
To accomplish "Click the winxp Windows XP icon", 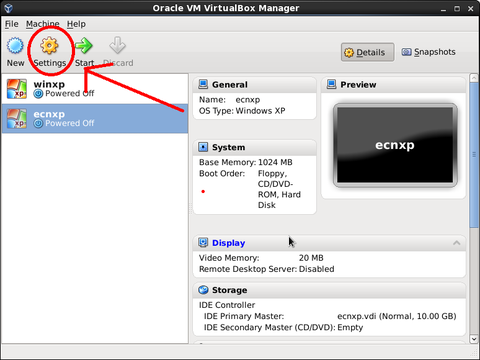I will point(17,89).
